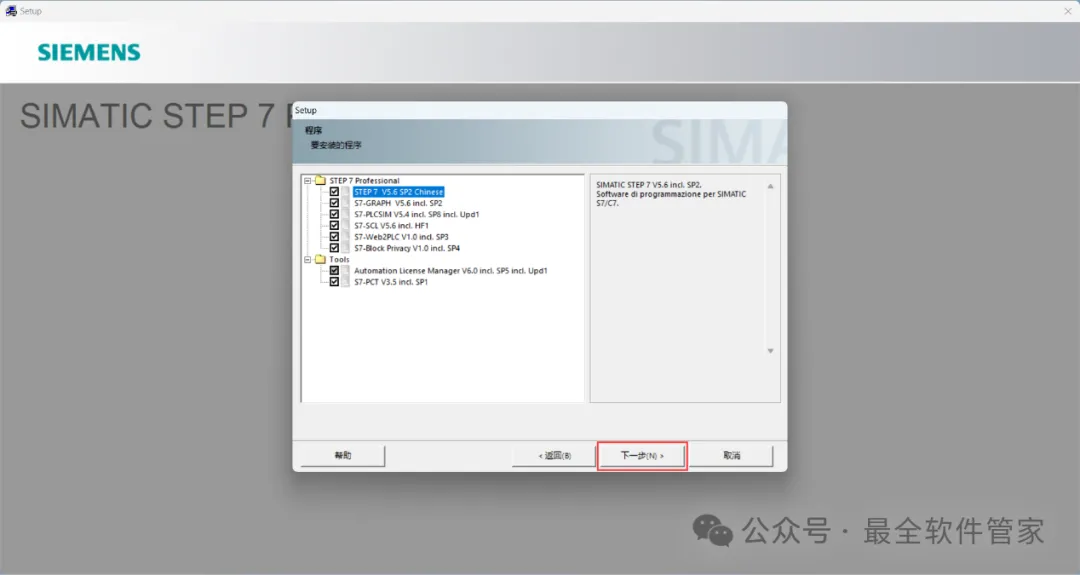
Task: Select Automation License Manager V6.0 entry
Action: 450,271
